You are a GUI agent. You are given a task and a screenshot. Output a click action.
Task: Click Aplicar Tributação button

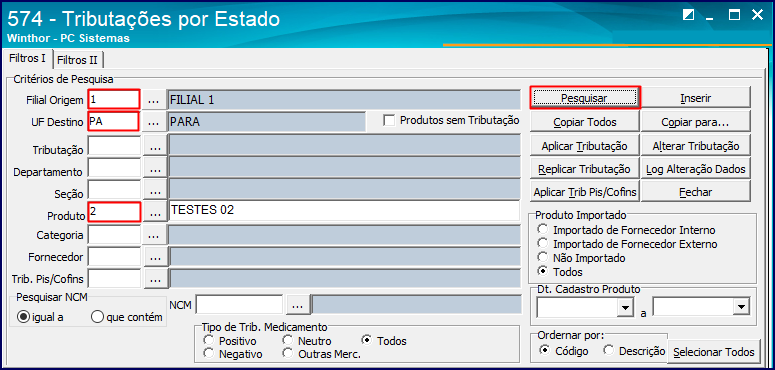click(x=585, y=146)
